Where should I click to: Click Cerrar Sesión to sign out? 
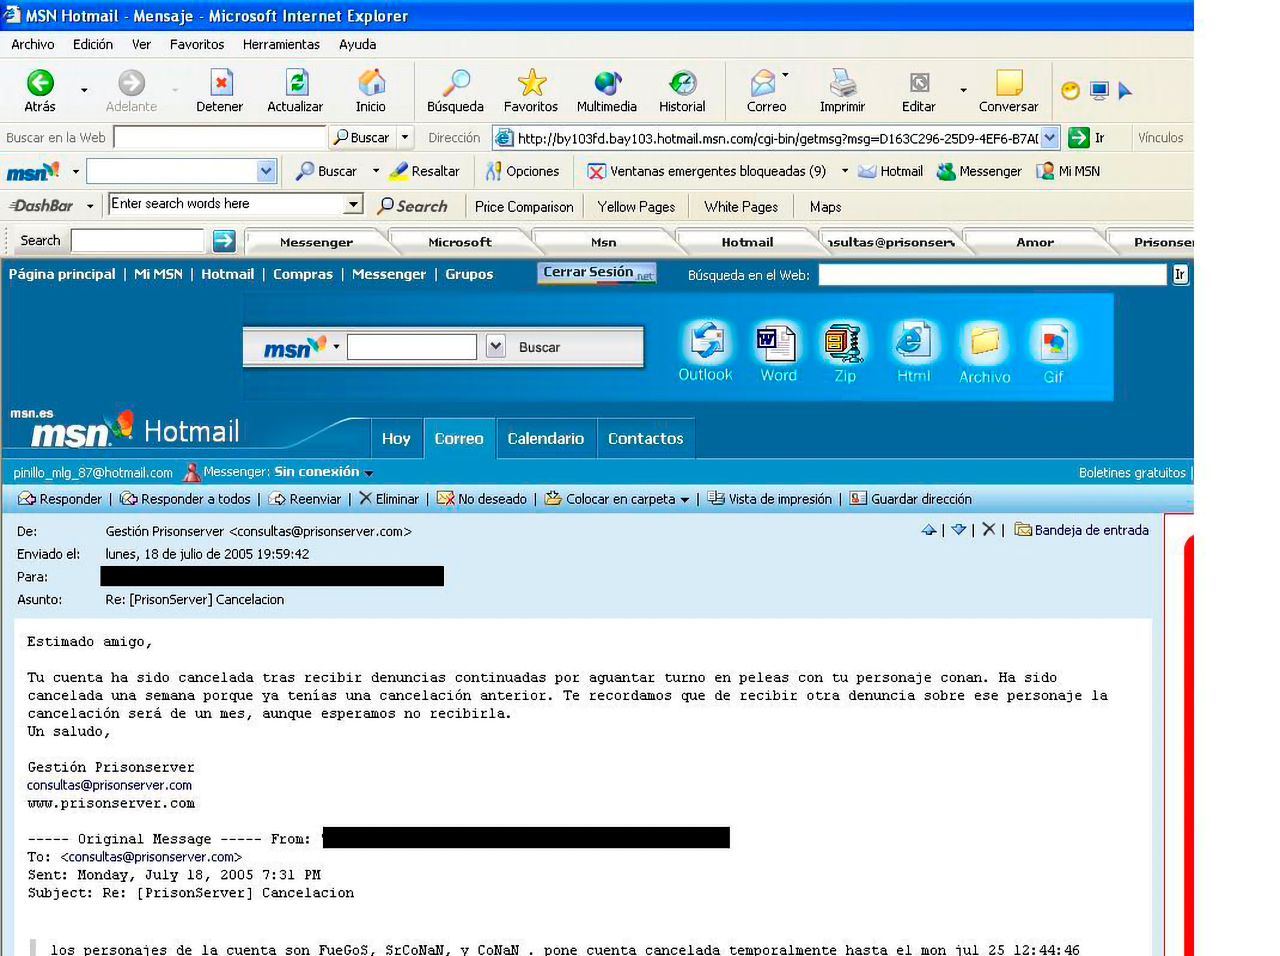[x=596, y=273]
